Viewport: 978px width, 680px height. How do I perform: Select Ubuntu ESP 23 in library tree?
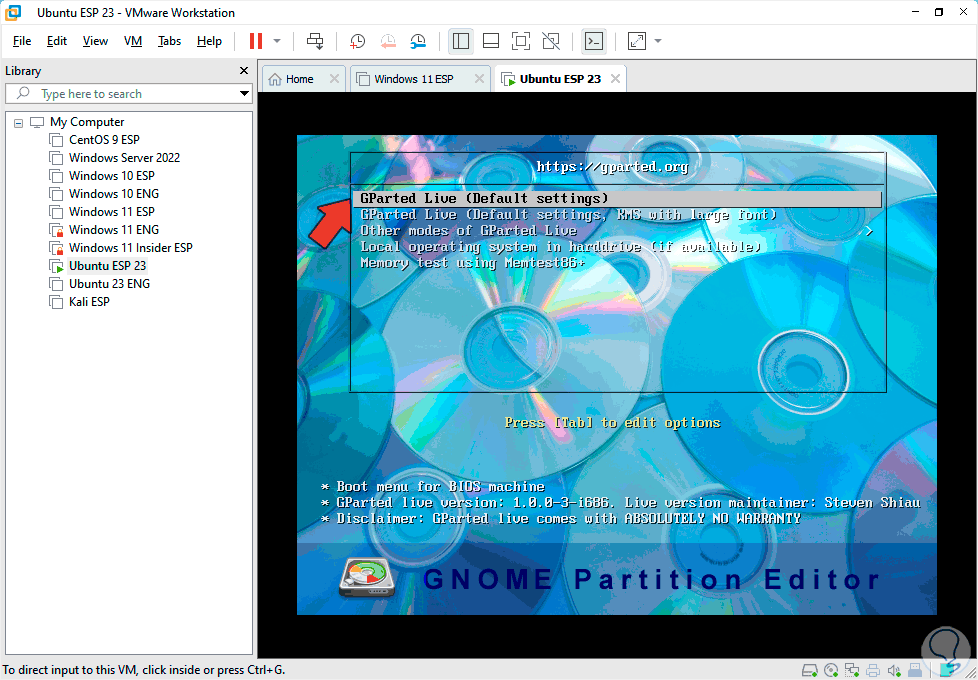[107, 266]
